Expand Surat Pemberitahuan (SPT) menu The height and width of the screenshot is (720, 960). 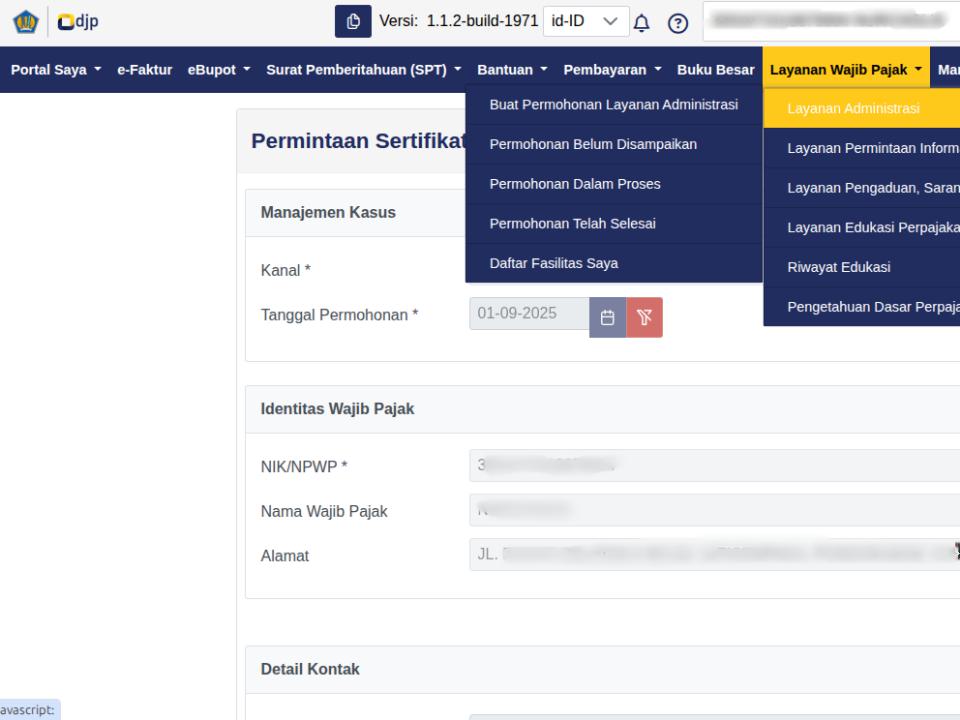(364, 70)
